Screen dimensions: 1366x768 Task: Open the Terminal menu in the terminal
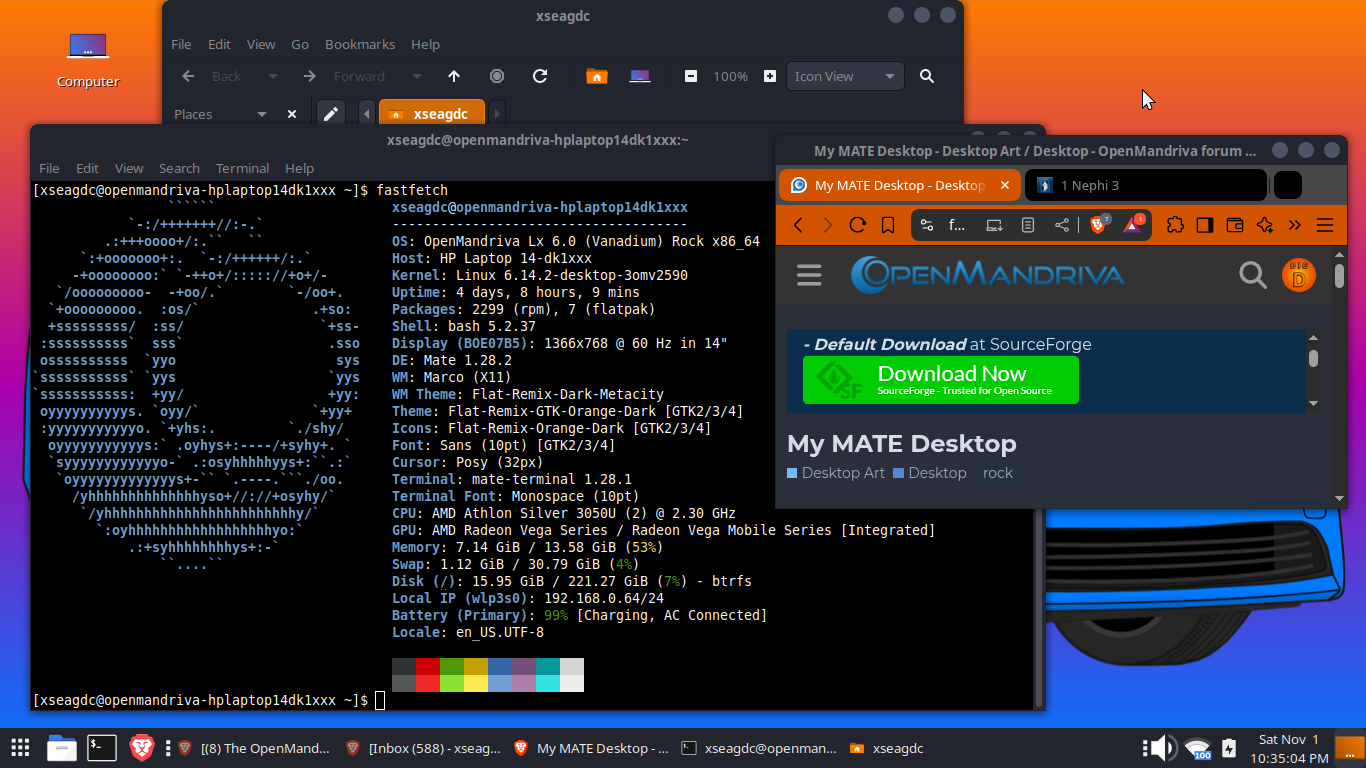coord(242,168)
